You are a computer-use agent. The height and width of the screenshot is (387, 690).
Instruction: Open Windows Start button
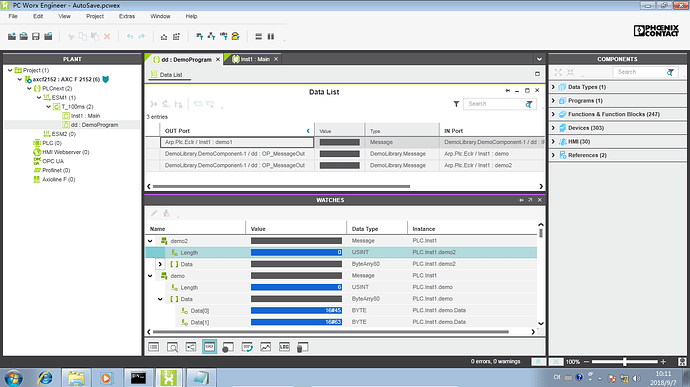(x=13, y=378)
